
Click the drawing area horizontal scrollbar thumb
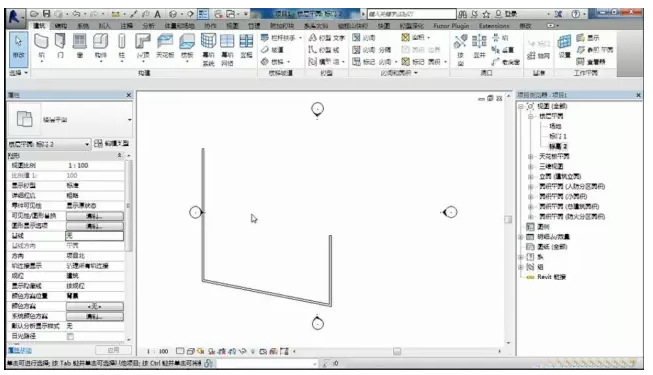point(397,352)
